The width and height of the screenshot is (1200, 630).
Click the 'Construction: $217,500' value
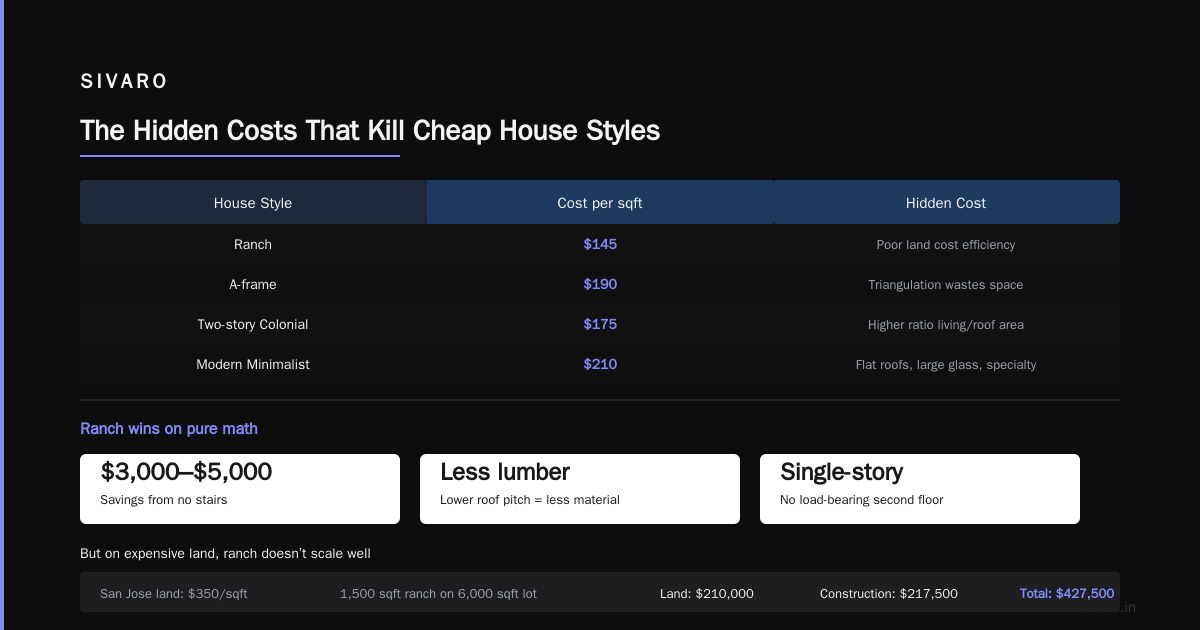(889, 593)
